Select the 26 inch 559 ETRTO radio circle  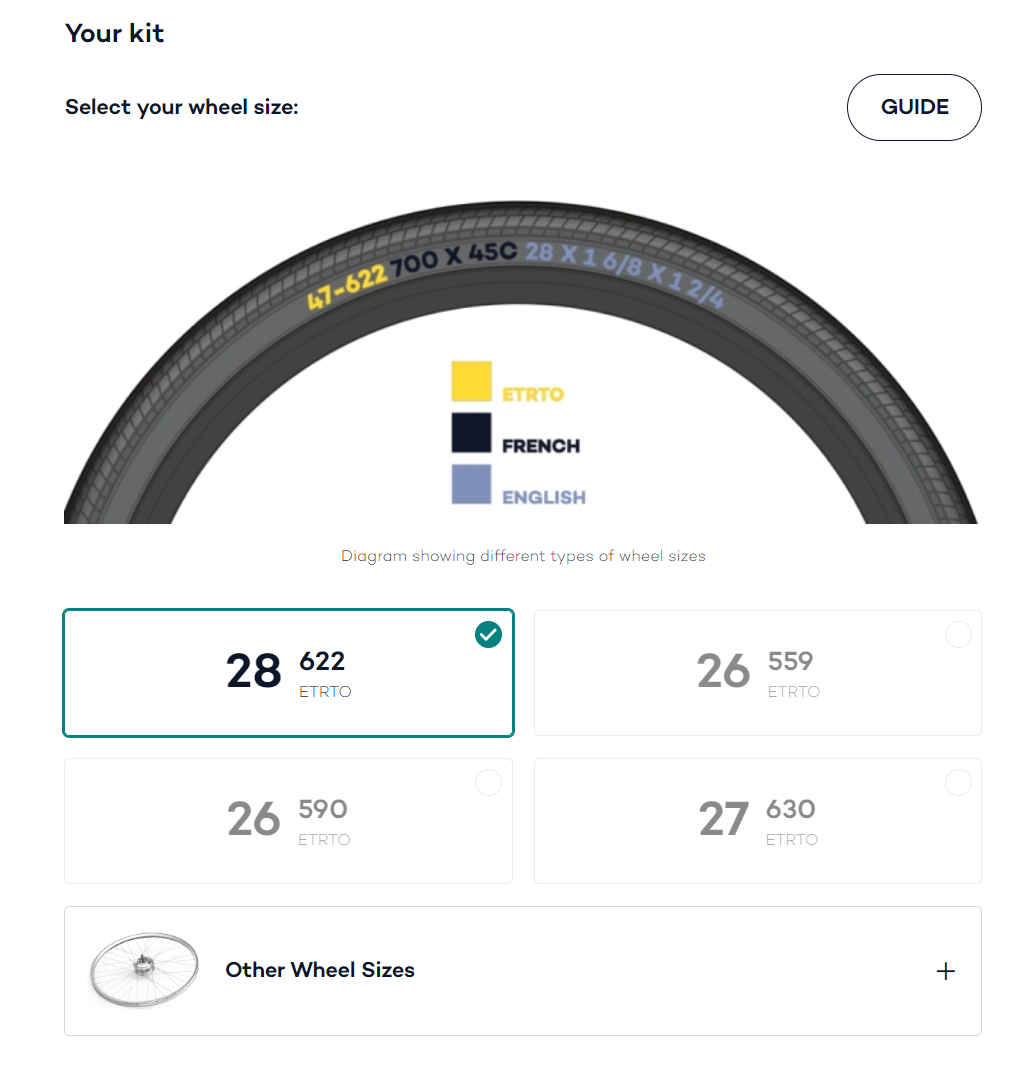point(958,635)
